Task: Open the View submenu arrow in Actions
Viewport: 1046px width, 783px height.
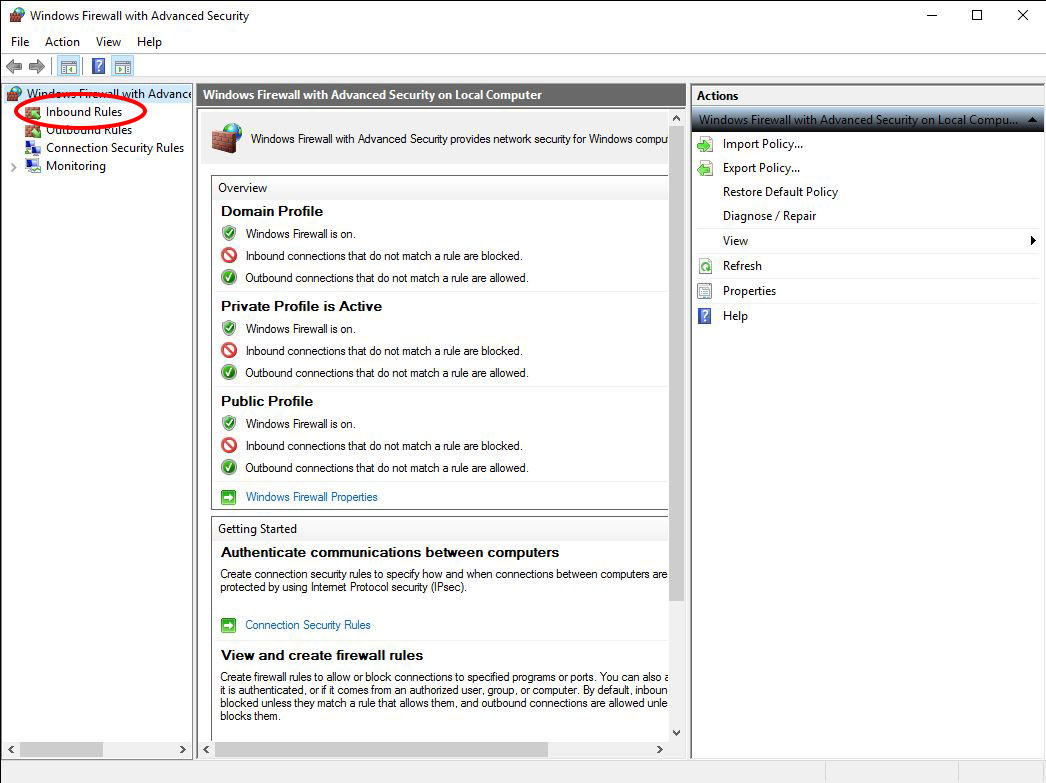Action: [1033, 241]
